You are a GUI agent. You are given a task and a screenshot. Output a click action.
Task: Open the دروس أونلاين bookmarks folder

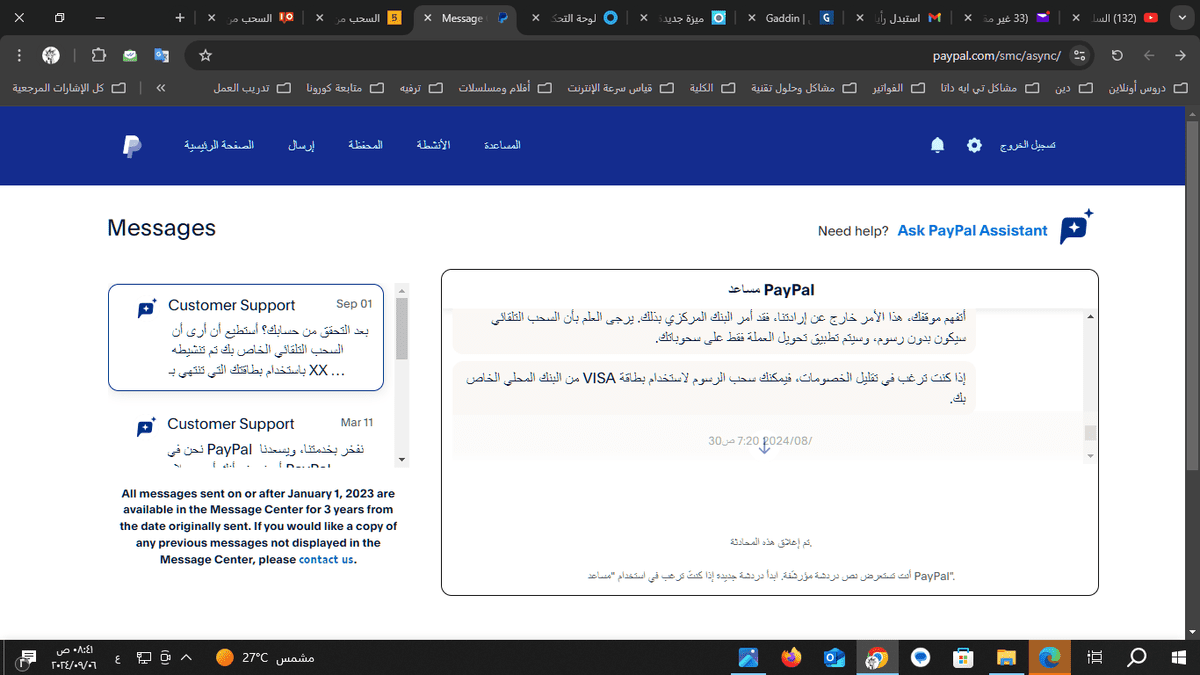1140,88
